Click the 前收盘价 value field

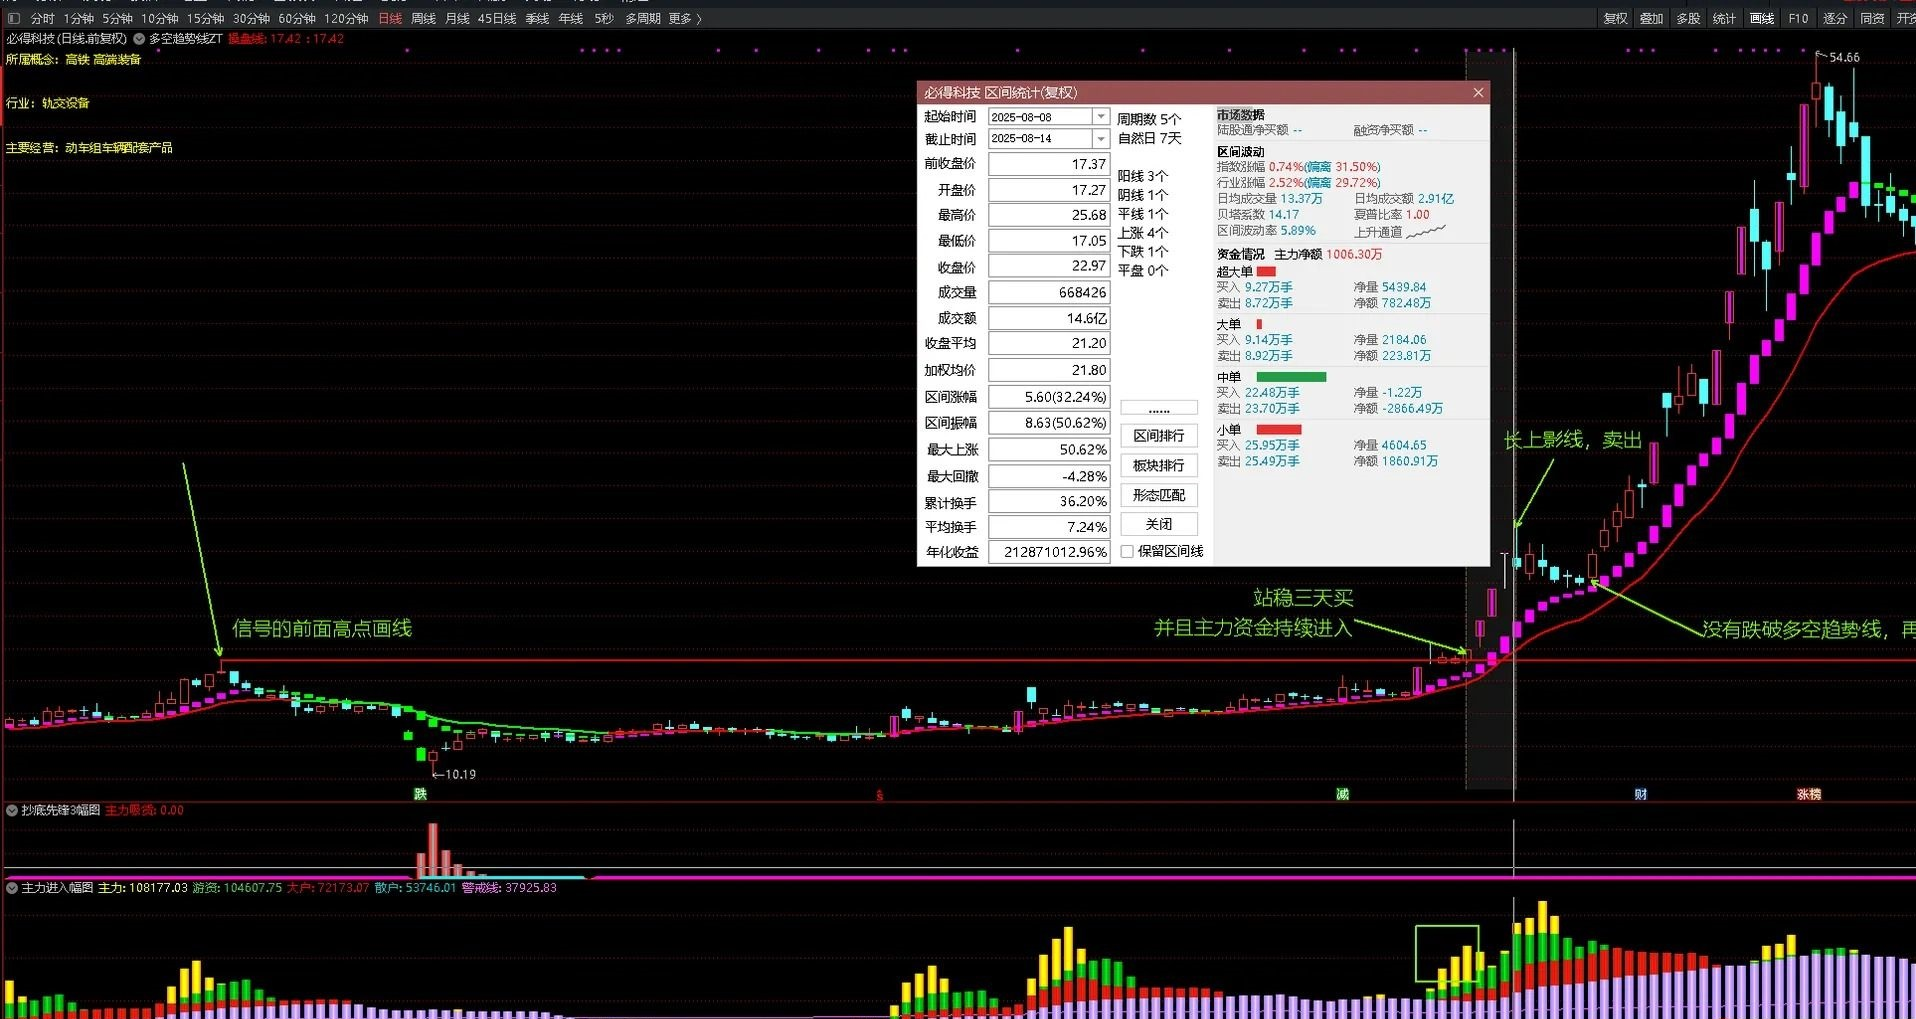(1048, 164)
